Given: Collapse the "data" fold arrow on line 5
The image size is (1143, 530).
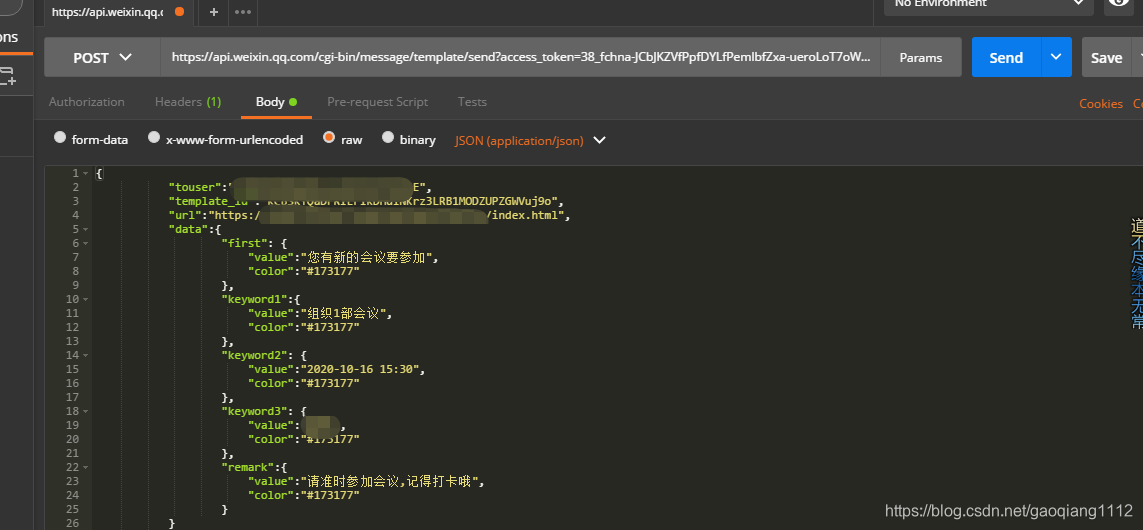Looking at the screenshot, I should click(x=86, y=230).
